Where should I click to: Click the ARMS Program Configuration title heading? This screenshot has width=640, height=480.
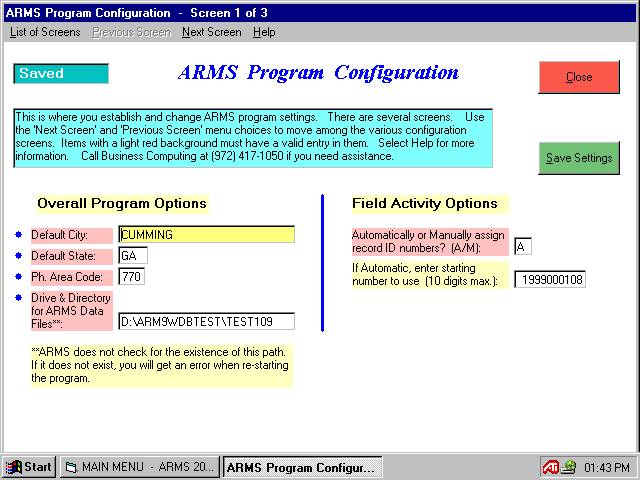tap(318, 73)
